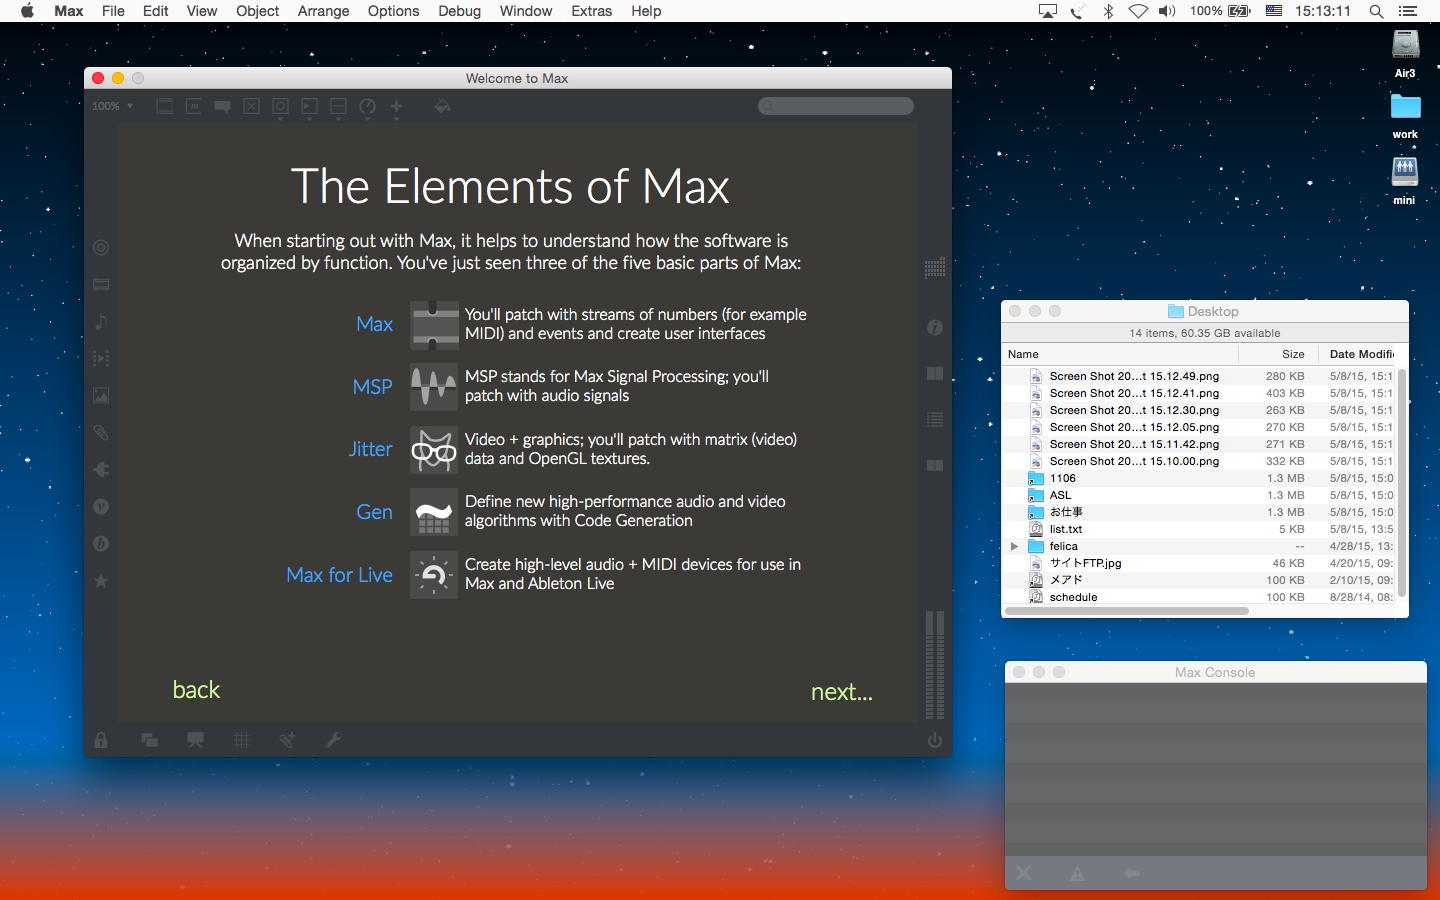Click the Gen link
1440x900 pixels.
coord(375,512)
